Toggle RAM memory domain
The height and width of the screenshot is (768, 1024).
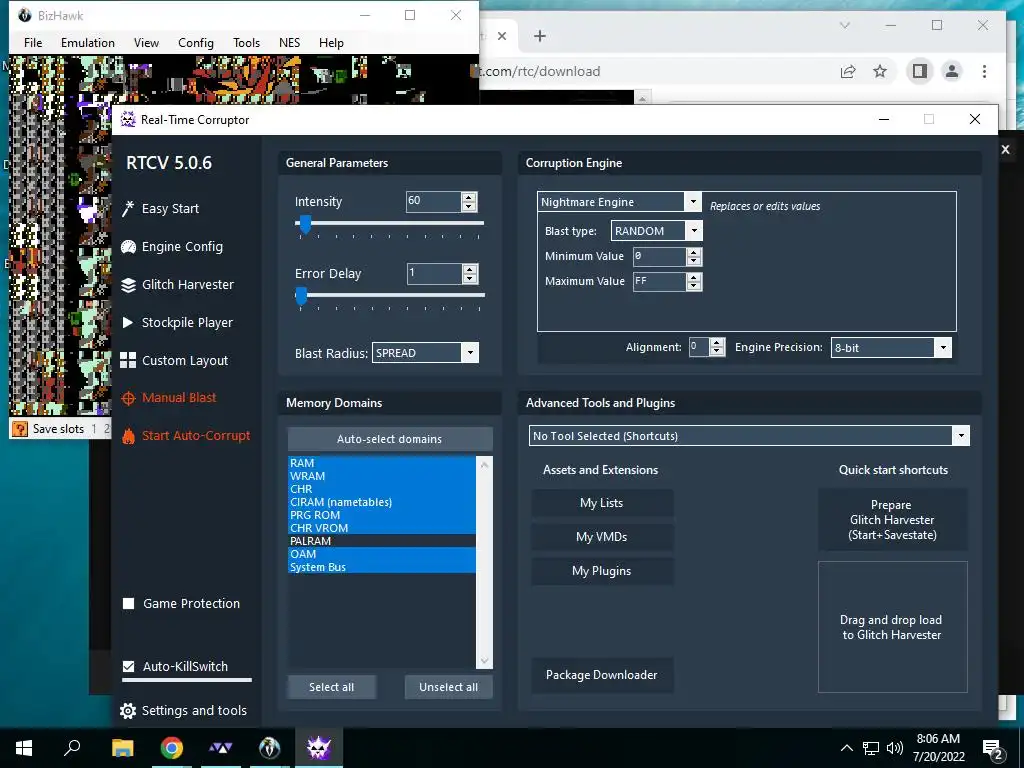point(382,462)
